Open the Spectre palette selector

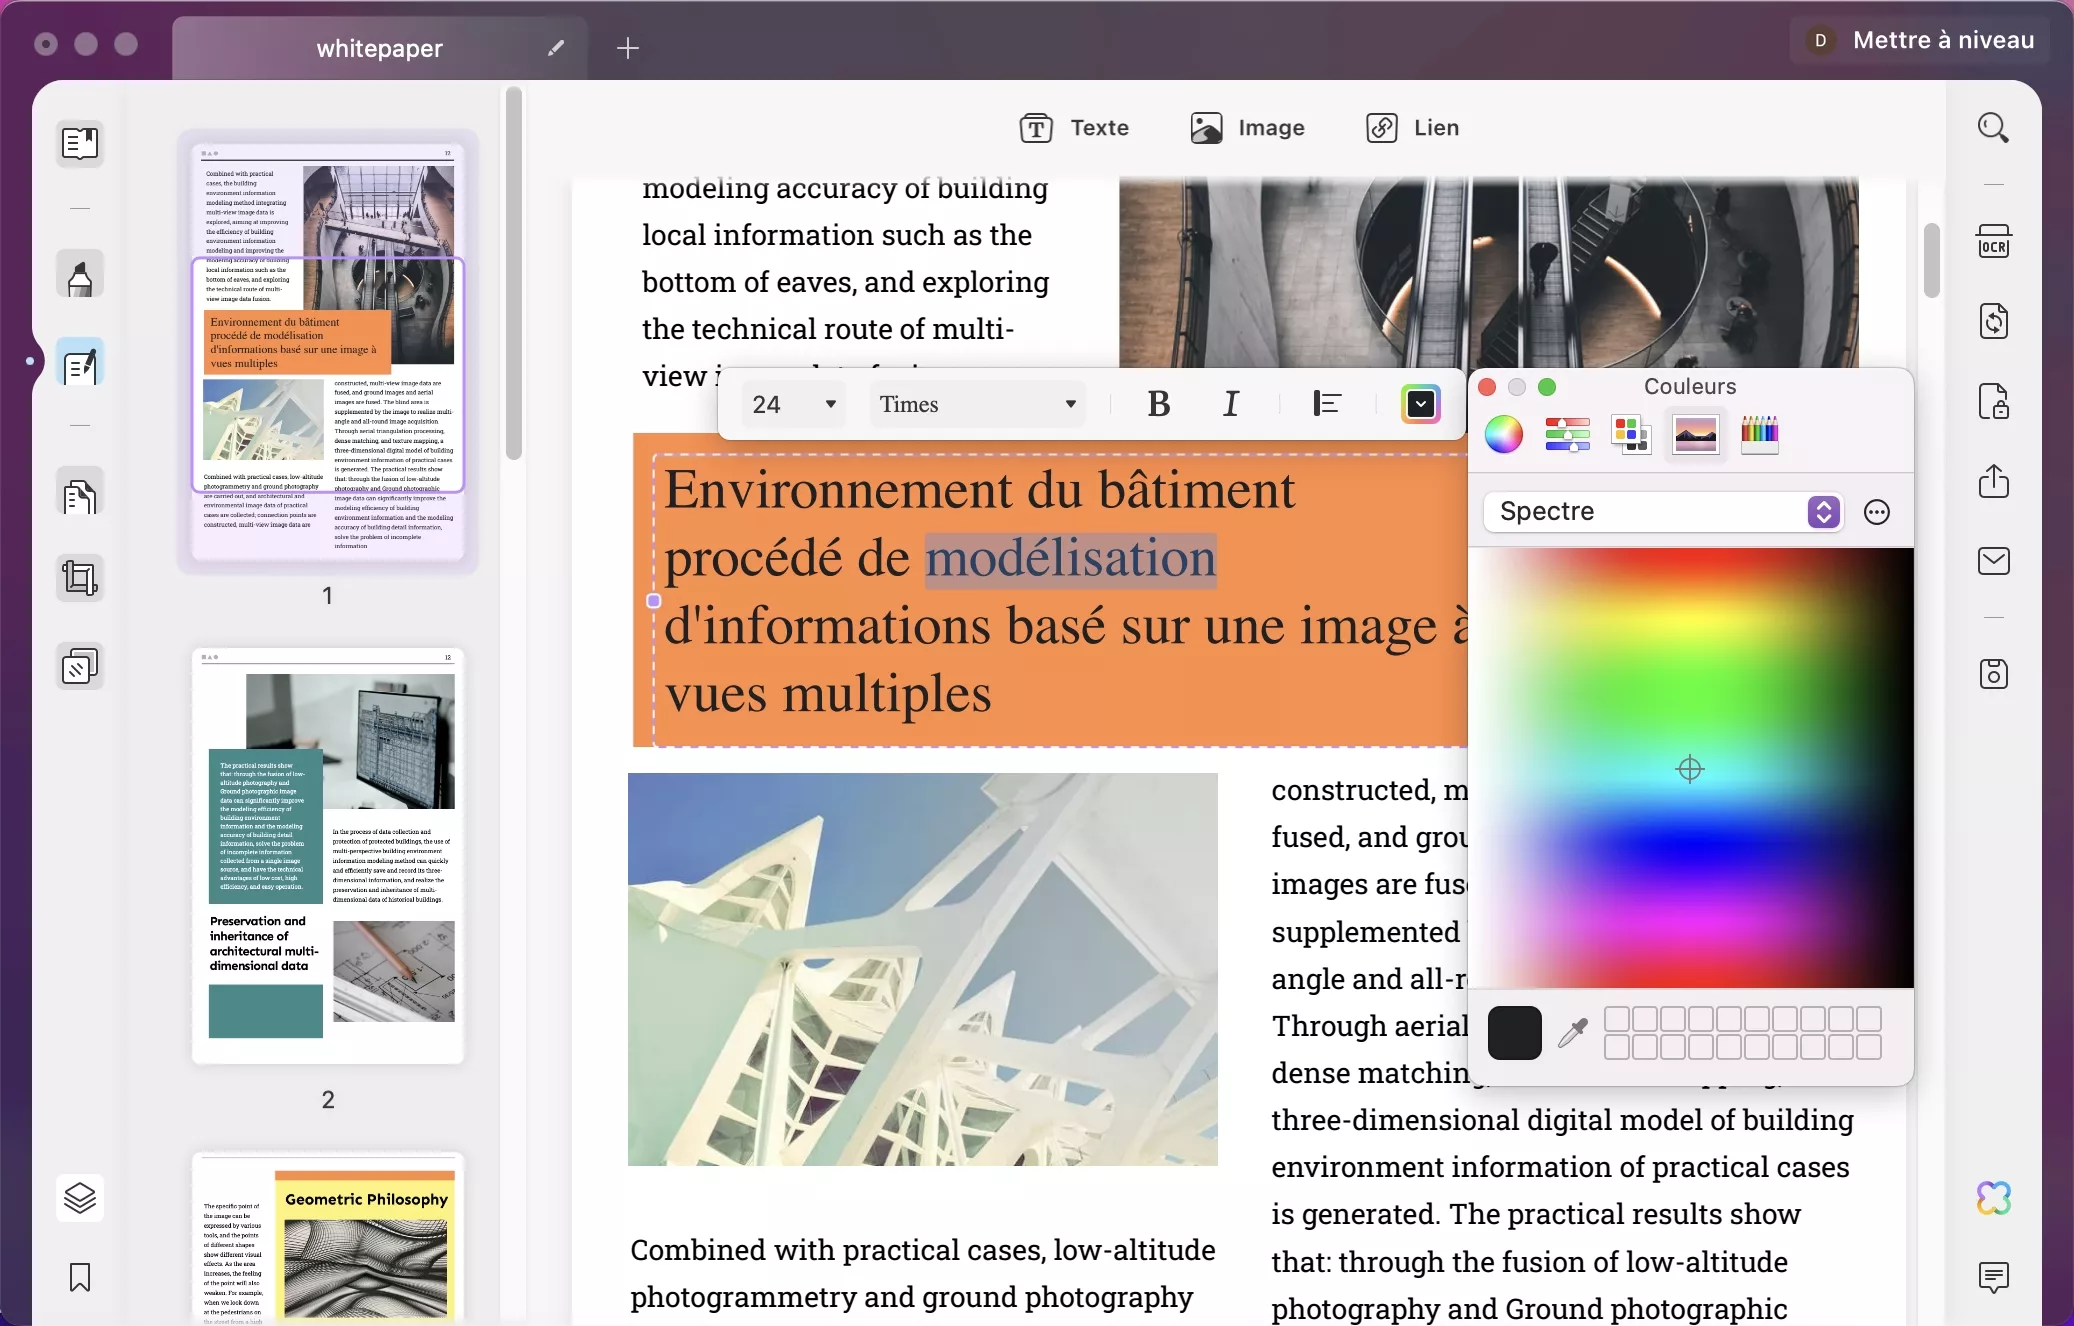click(1662, 512)
